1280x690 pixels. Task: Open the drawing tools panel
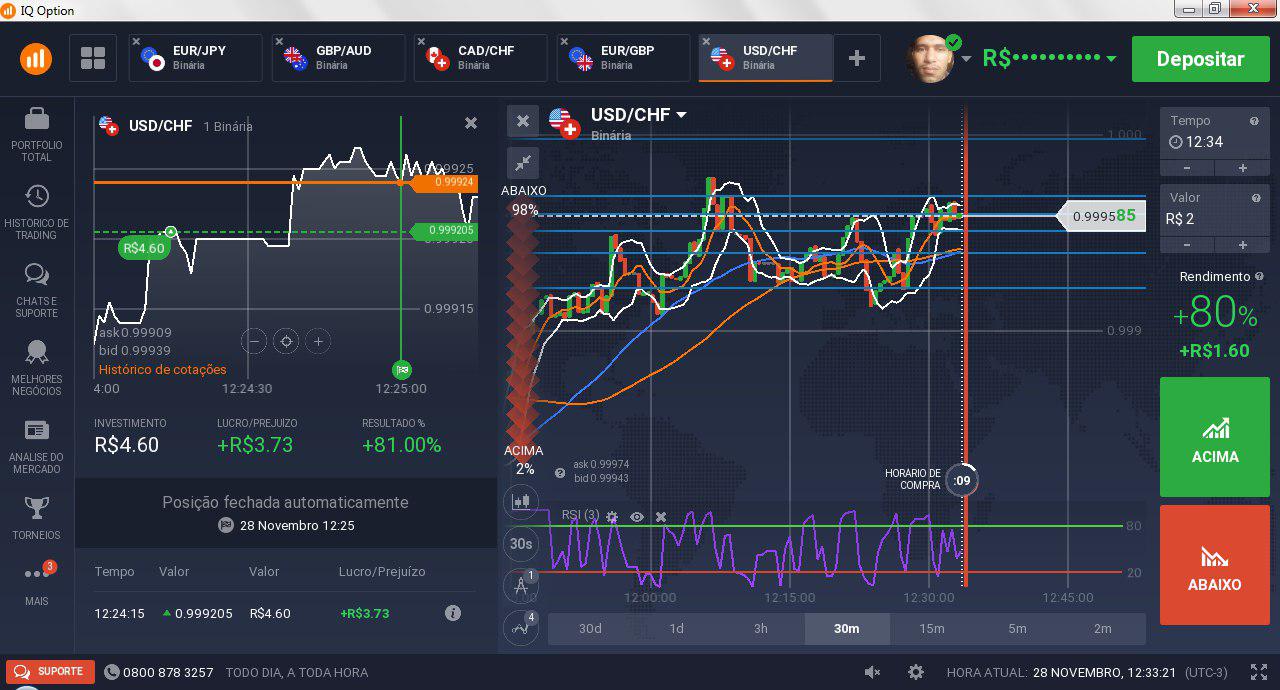point(521,586)
